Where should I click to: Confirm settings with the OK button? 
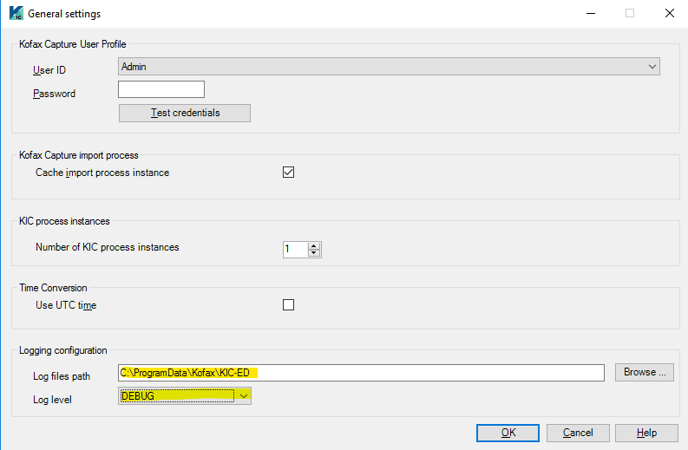click(x=508, y=433)
